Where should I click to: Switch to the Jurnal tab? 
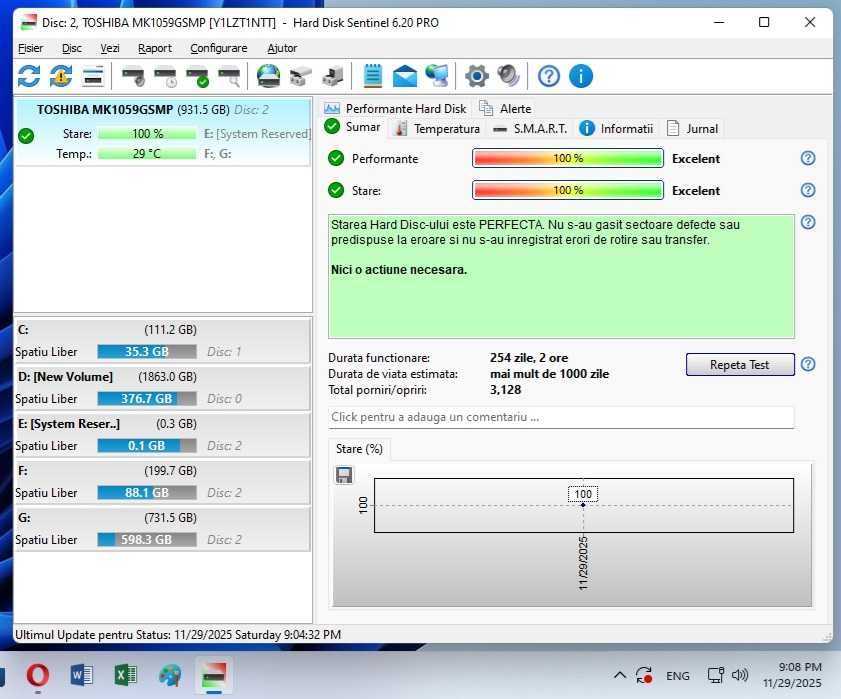click(692, 129)
